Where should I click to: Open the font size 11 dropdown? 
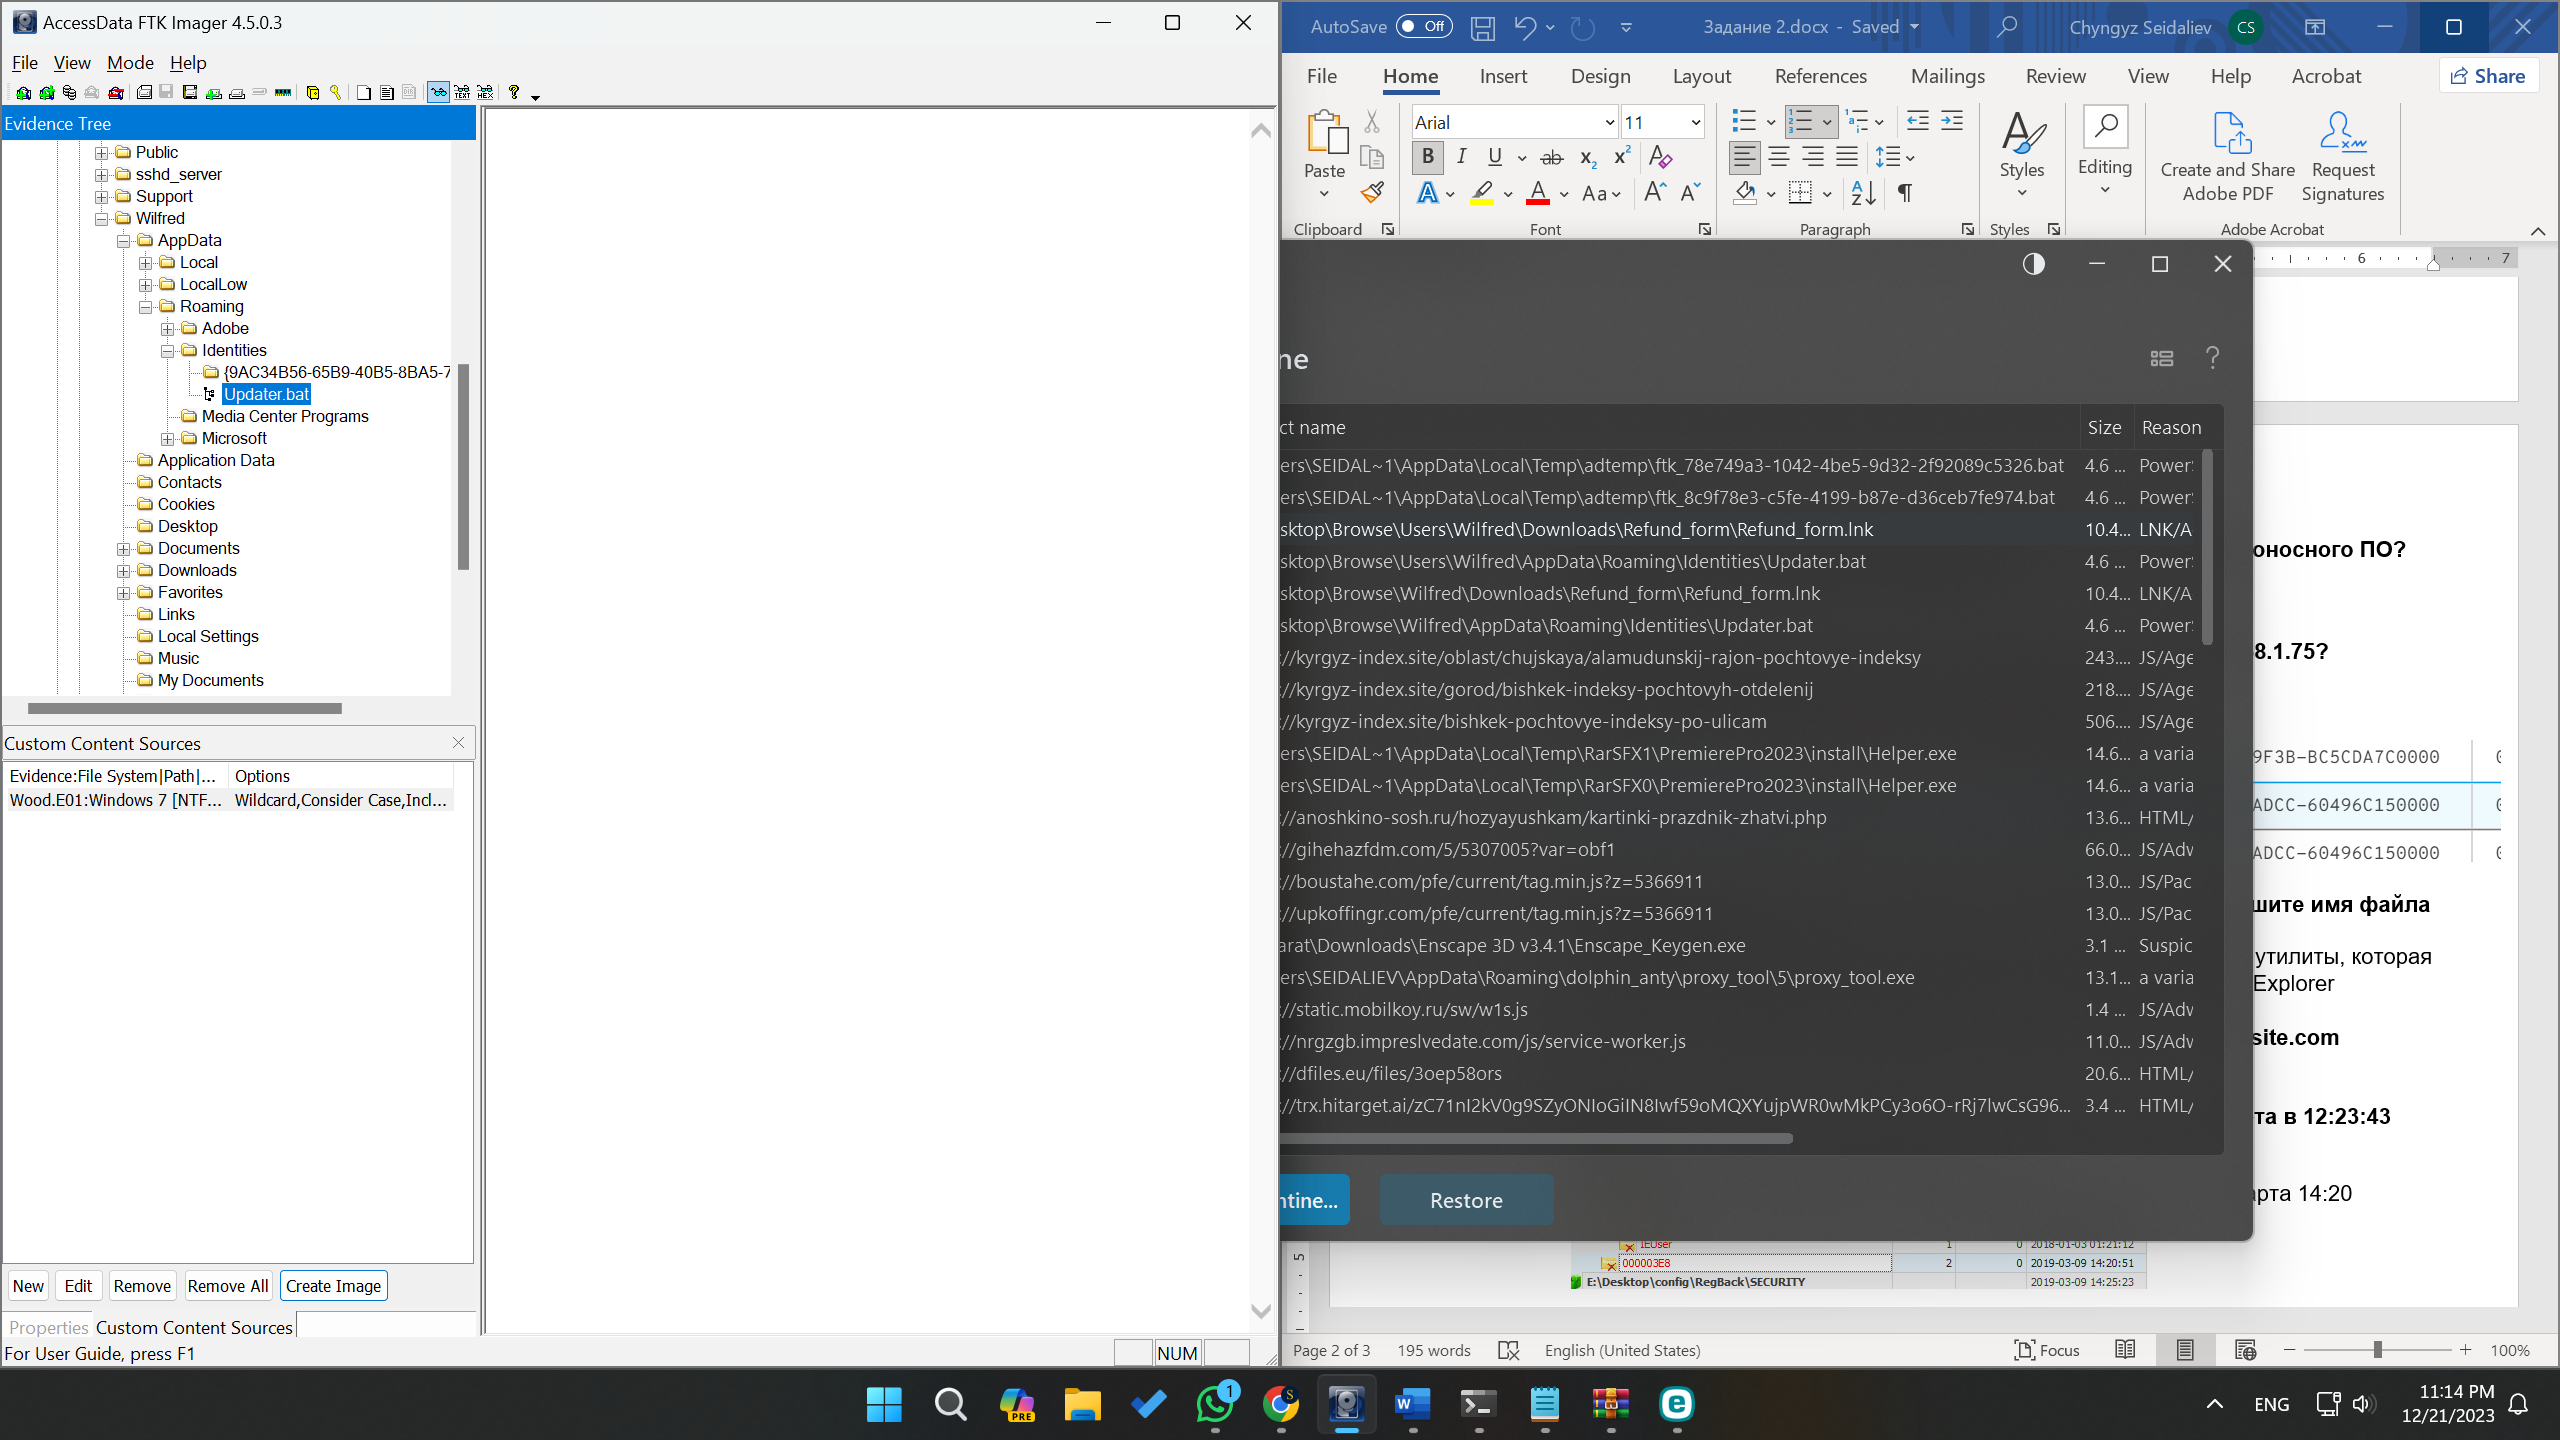(x=1696, y=123)
